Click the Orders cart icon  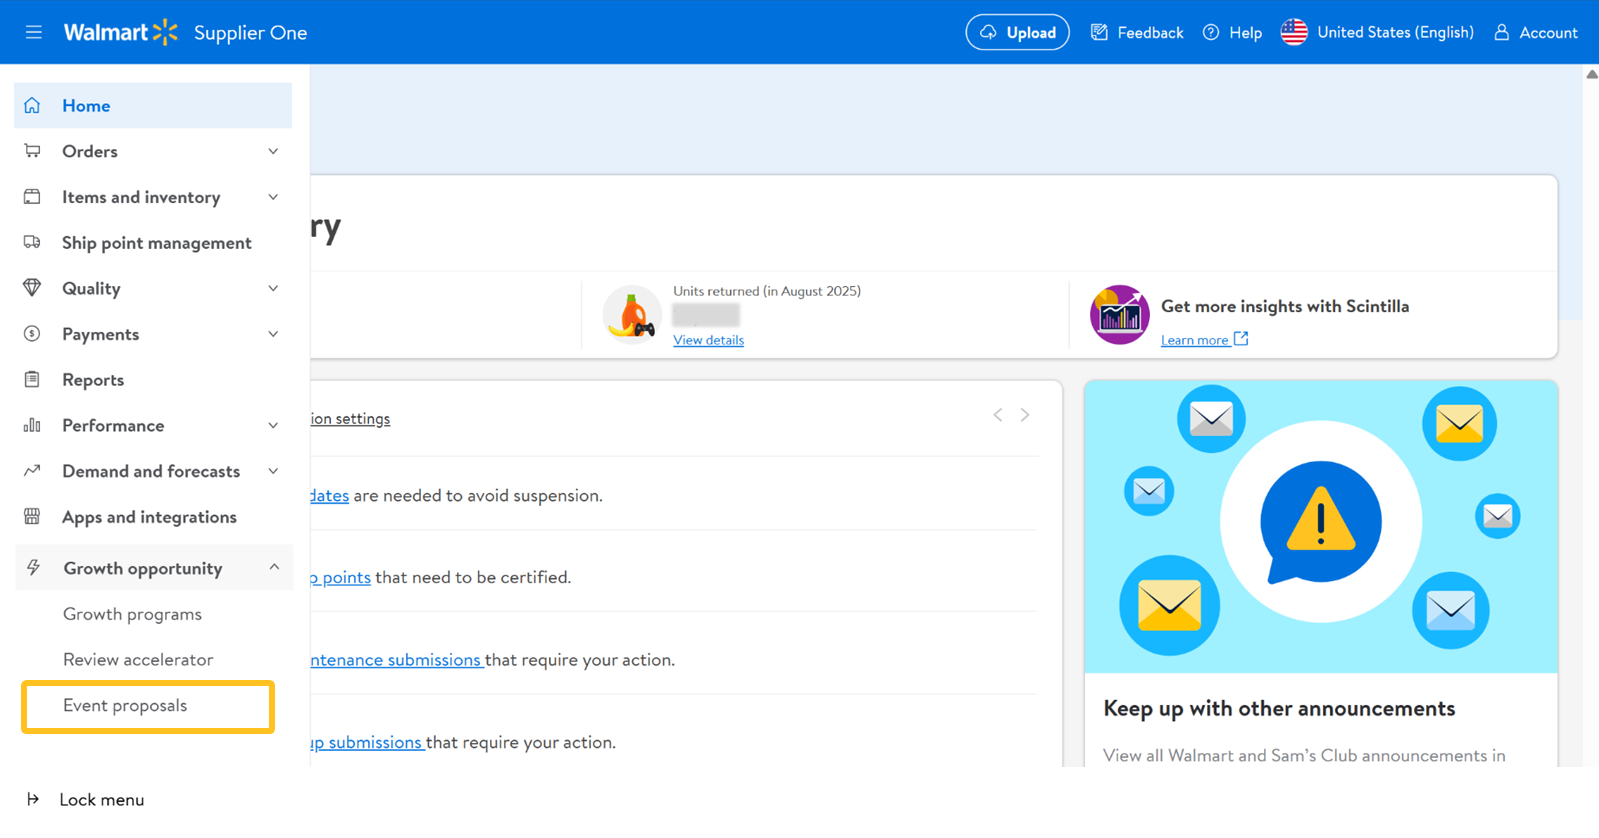[x=32, y=151]
